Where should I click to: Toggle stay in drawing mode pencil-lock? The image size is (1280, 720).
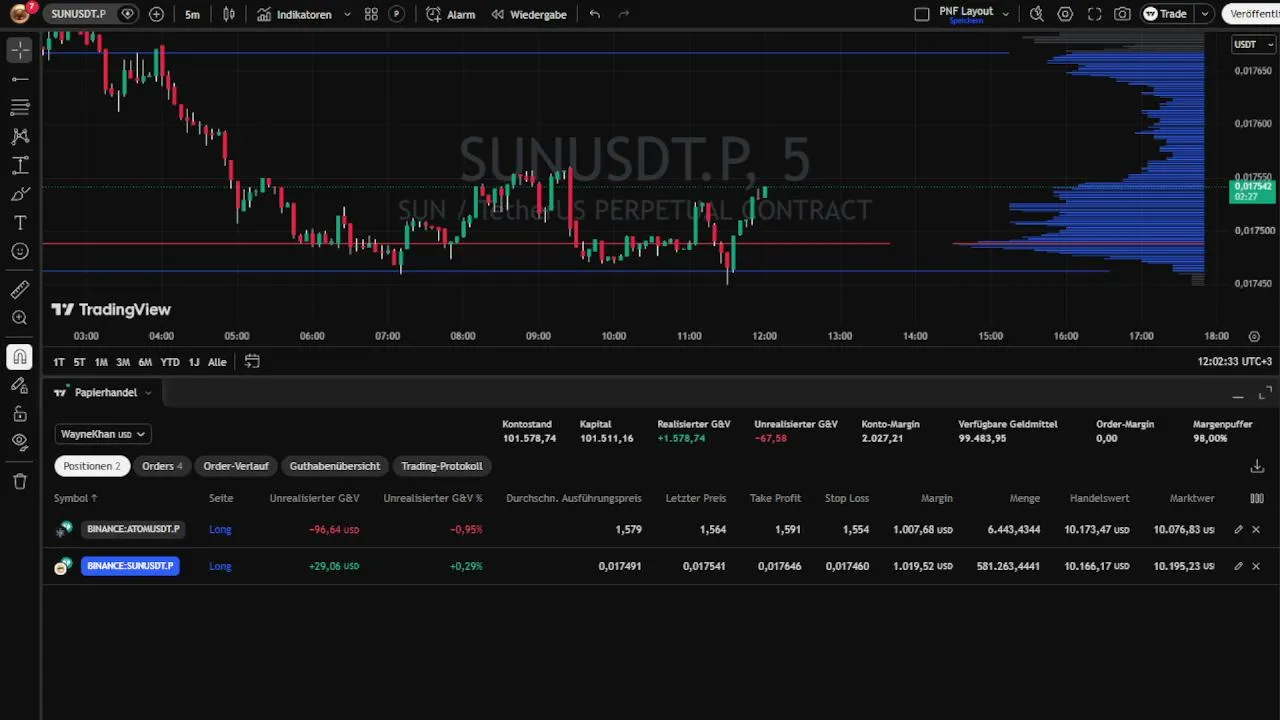[20, 385]
